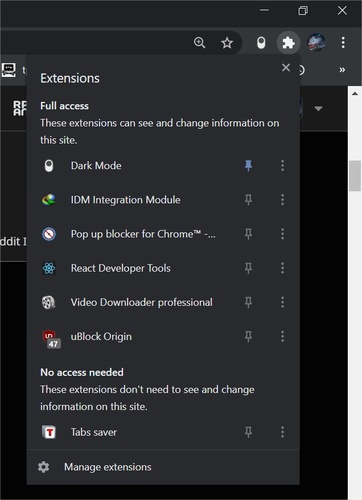Close the Extensions popup panel
Image resolution: width=362 pixels, height=500 pixels.
pos(286,68)
